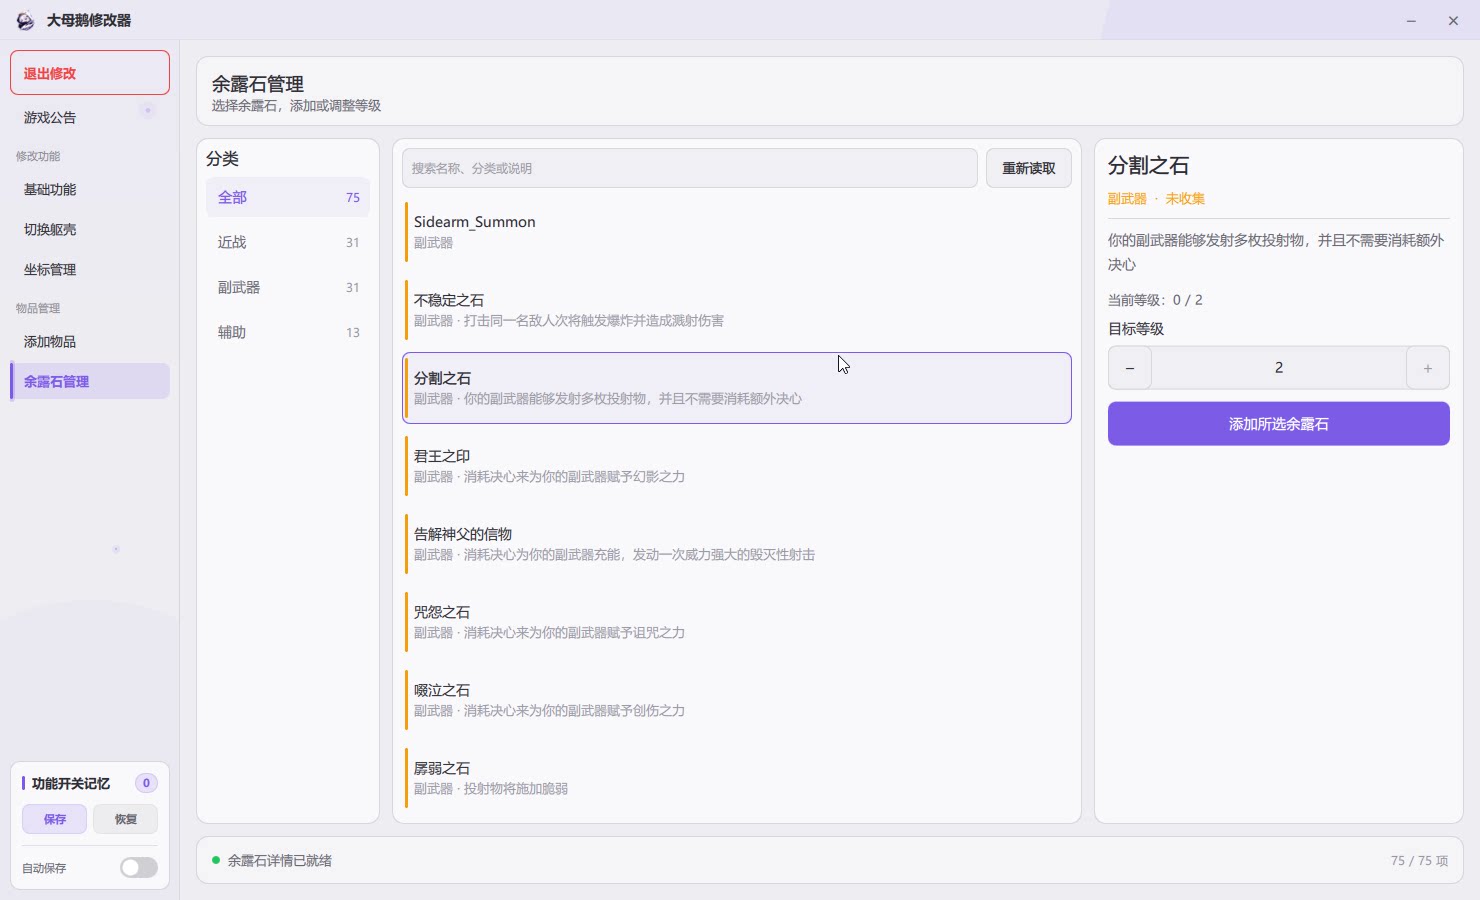
Task: Select the 君王之印 list item
Action: click(737, 465)
